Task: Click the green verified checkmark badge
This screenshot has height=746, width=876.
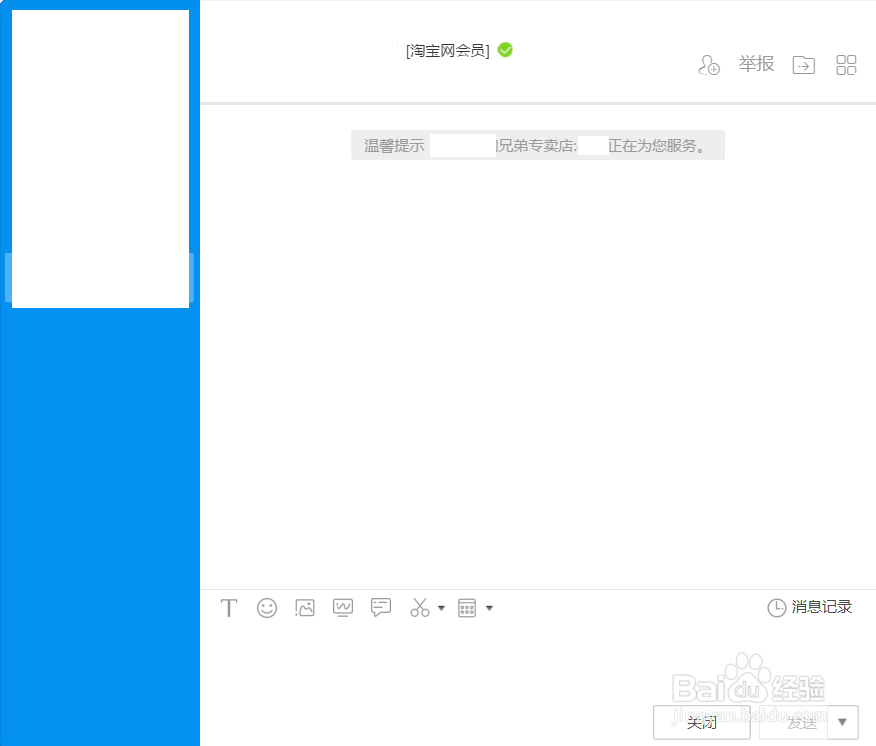Action: pos(505,50)
